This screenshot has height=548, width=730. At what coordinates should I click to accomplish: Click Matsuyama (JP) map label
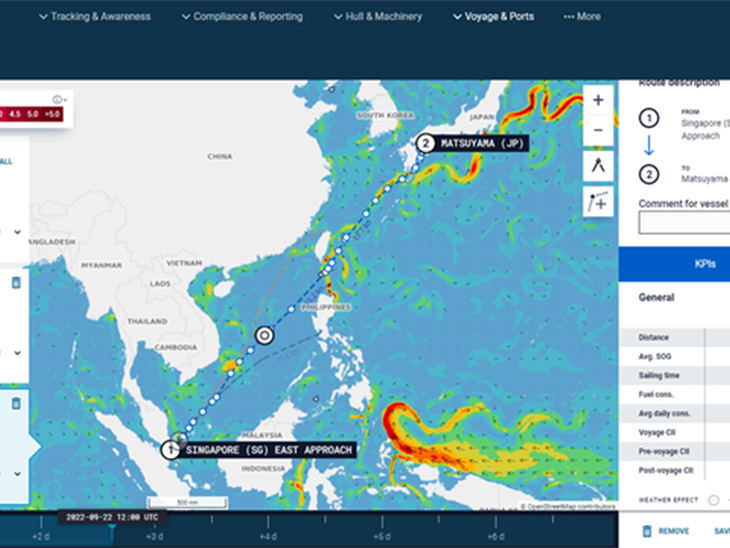(x=482, y=143)
